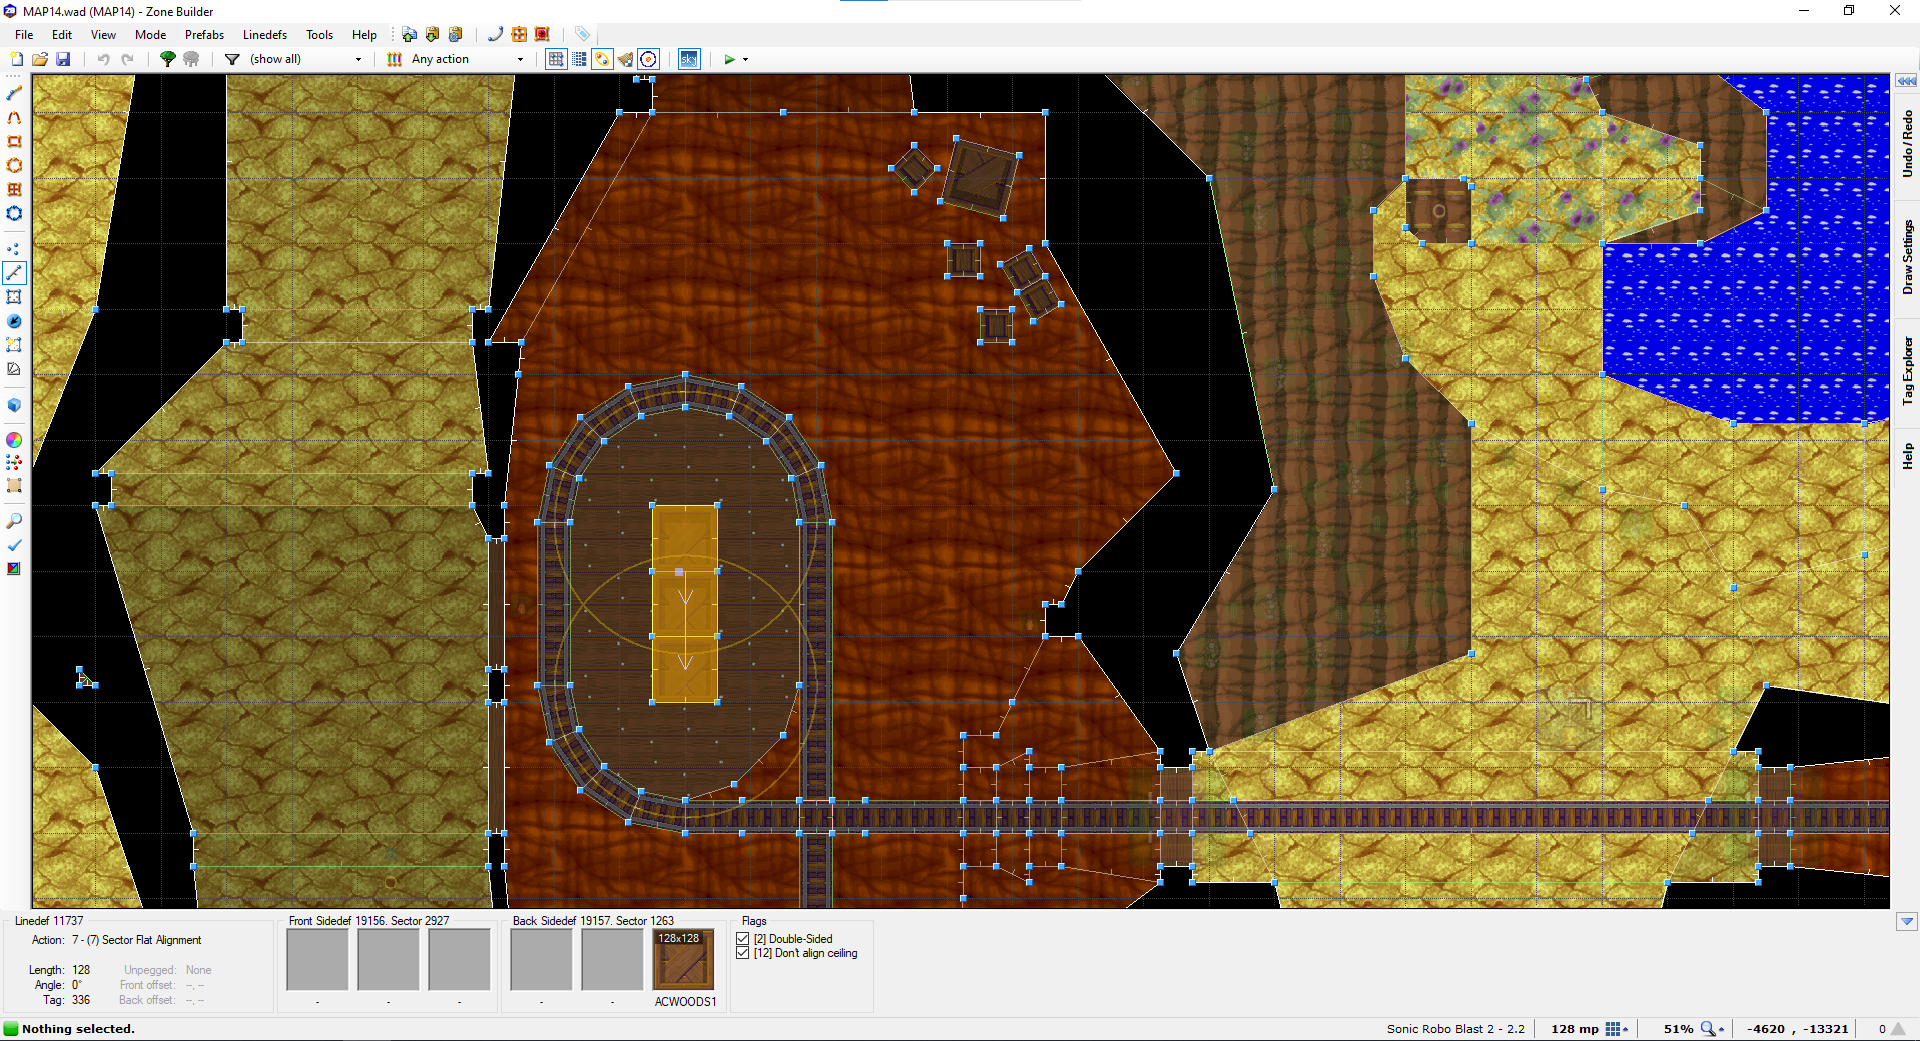
Task: Switch to vertices mode
Action: pyautogui.click(x=14, y=249)
